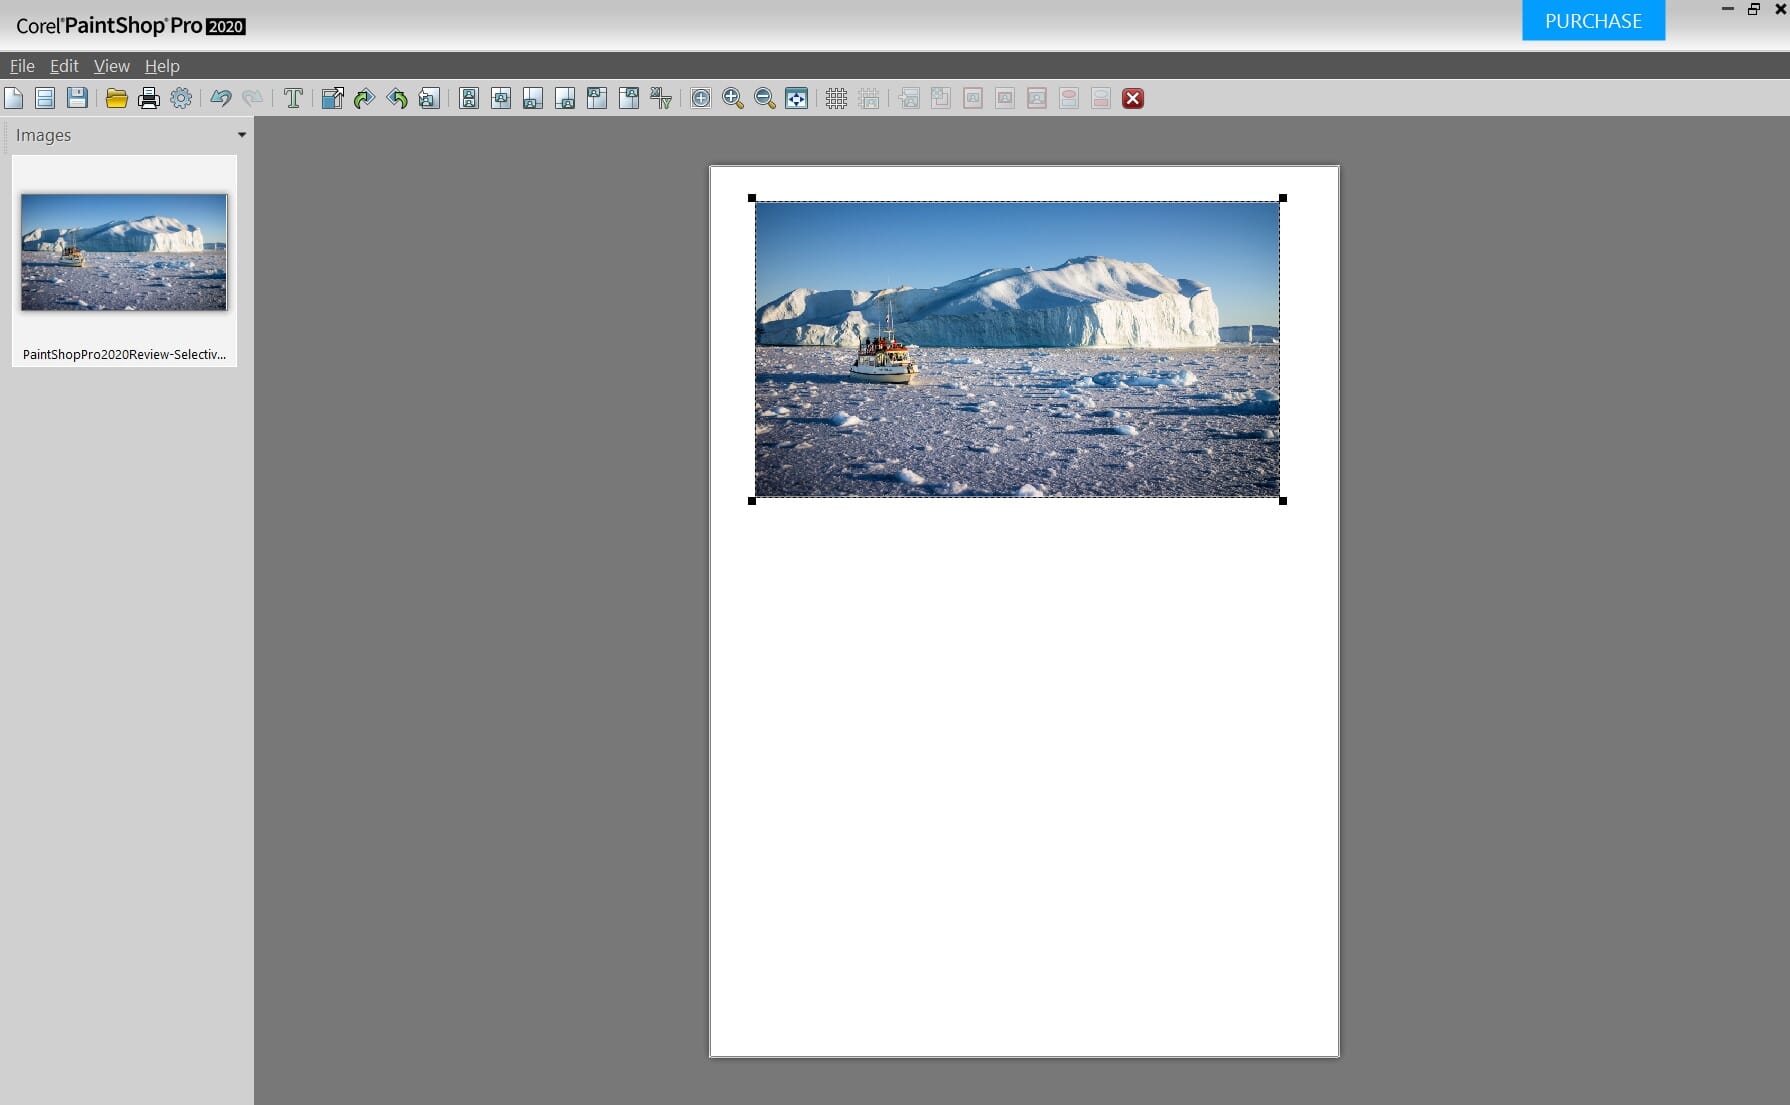Image resolution: width=1790 pixels, height=1105 pixels.
Task: Click the Images panel title
Action: tap(43, 135)
